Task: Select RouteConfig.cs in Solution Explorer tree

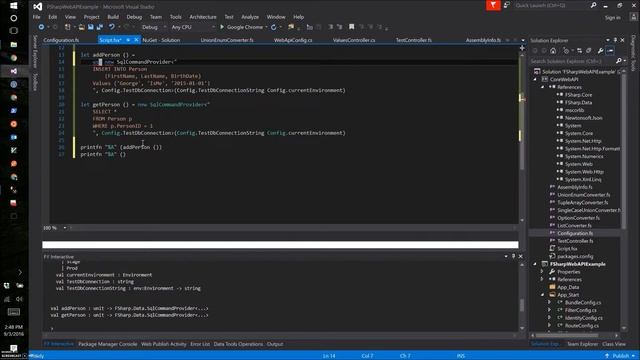Action: tap(582, 326)
